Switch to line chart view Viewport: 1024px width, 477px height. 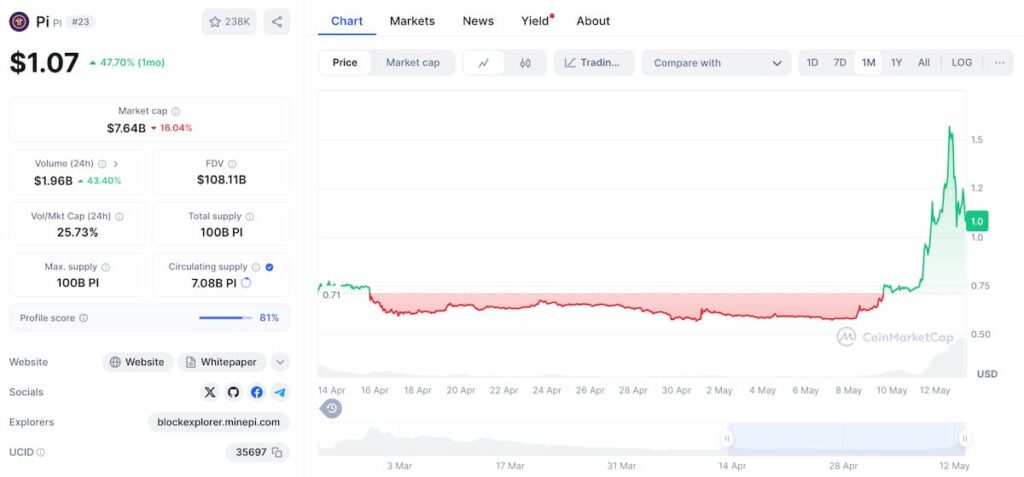coord(483,63)
